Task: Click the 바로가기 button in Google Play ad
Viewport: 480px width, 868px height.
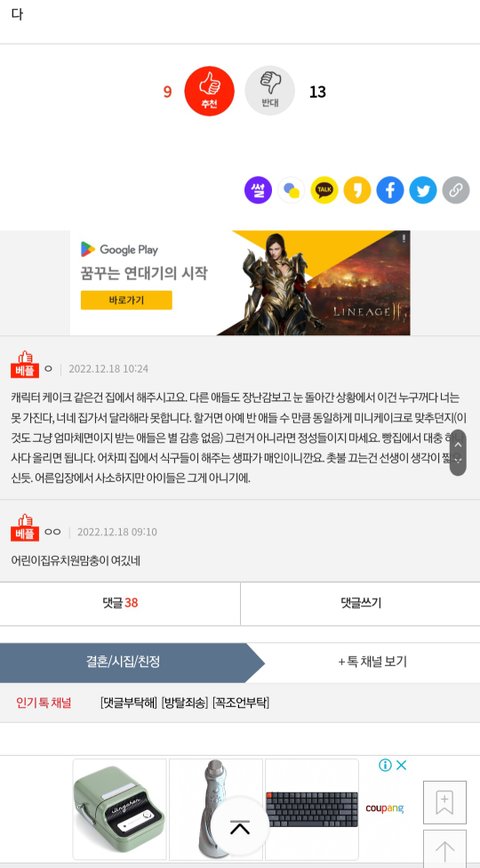Action: (x=126, y=300)
